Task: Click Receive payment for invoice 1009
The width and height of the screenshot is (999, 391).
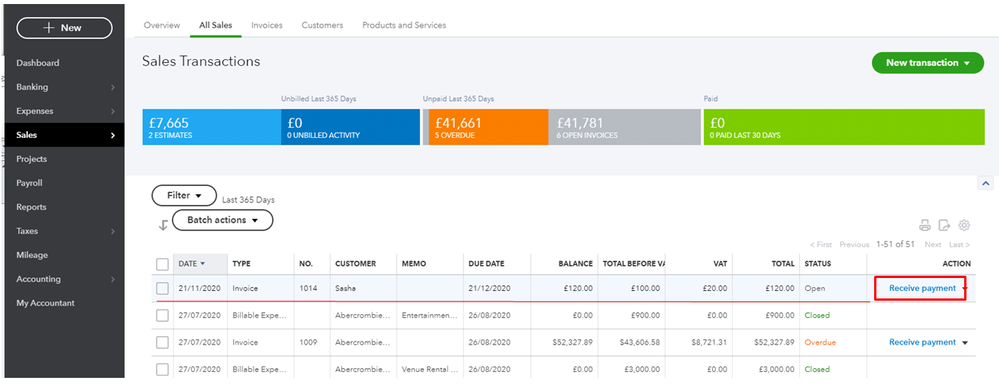Action: pos(923,343)
